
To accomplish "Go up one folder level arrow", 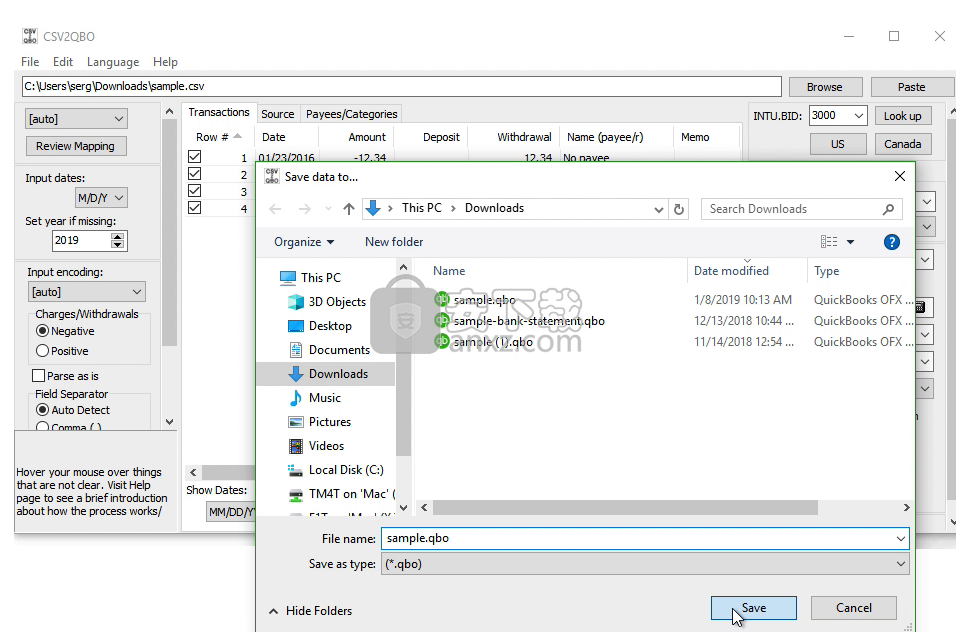I will coord(349,209).
